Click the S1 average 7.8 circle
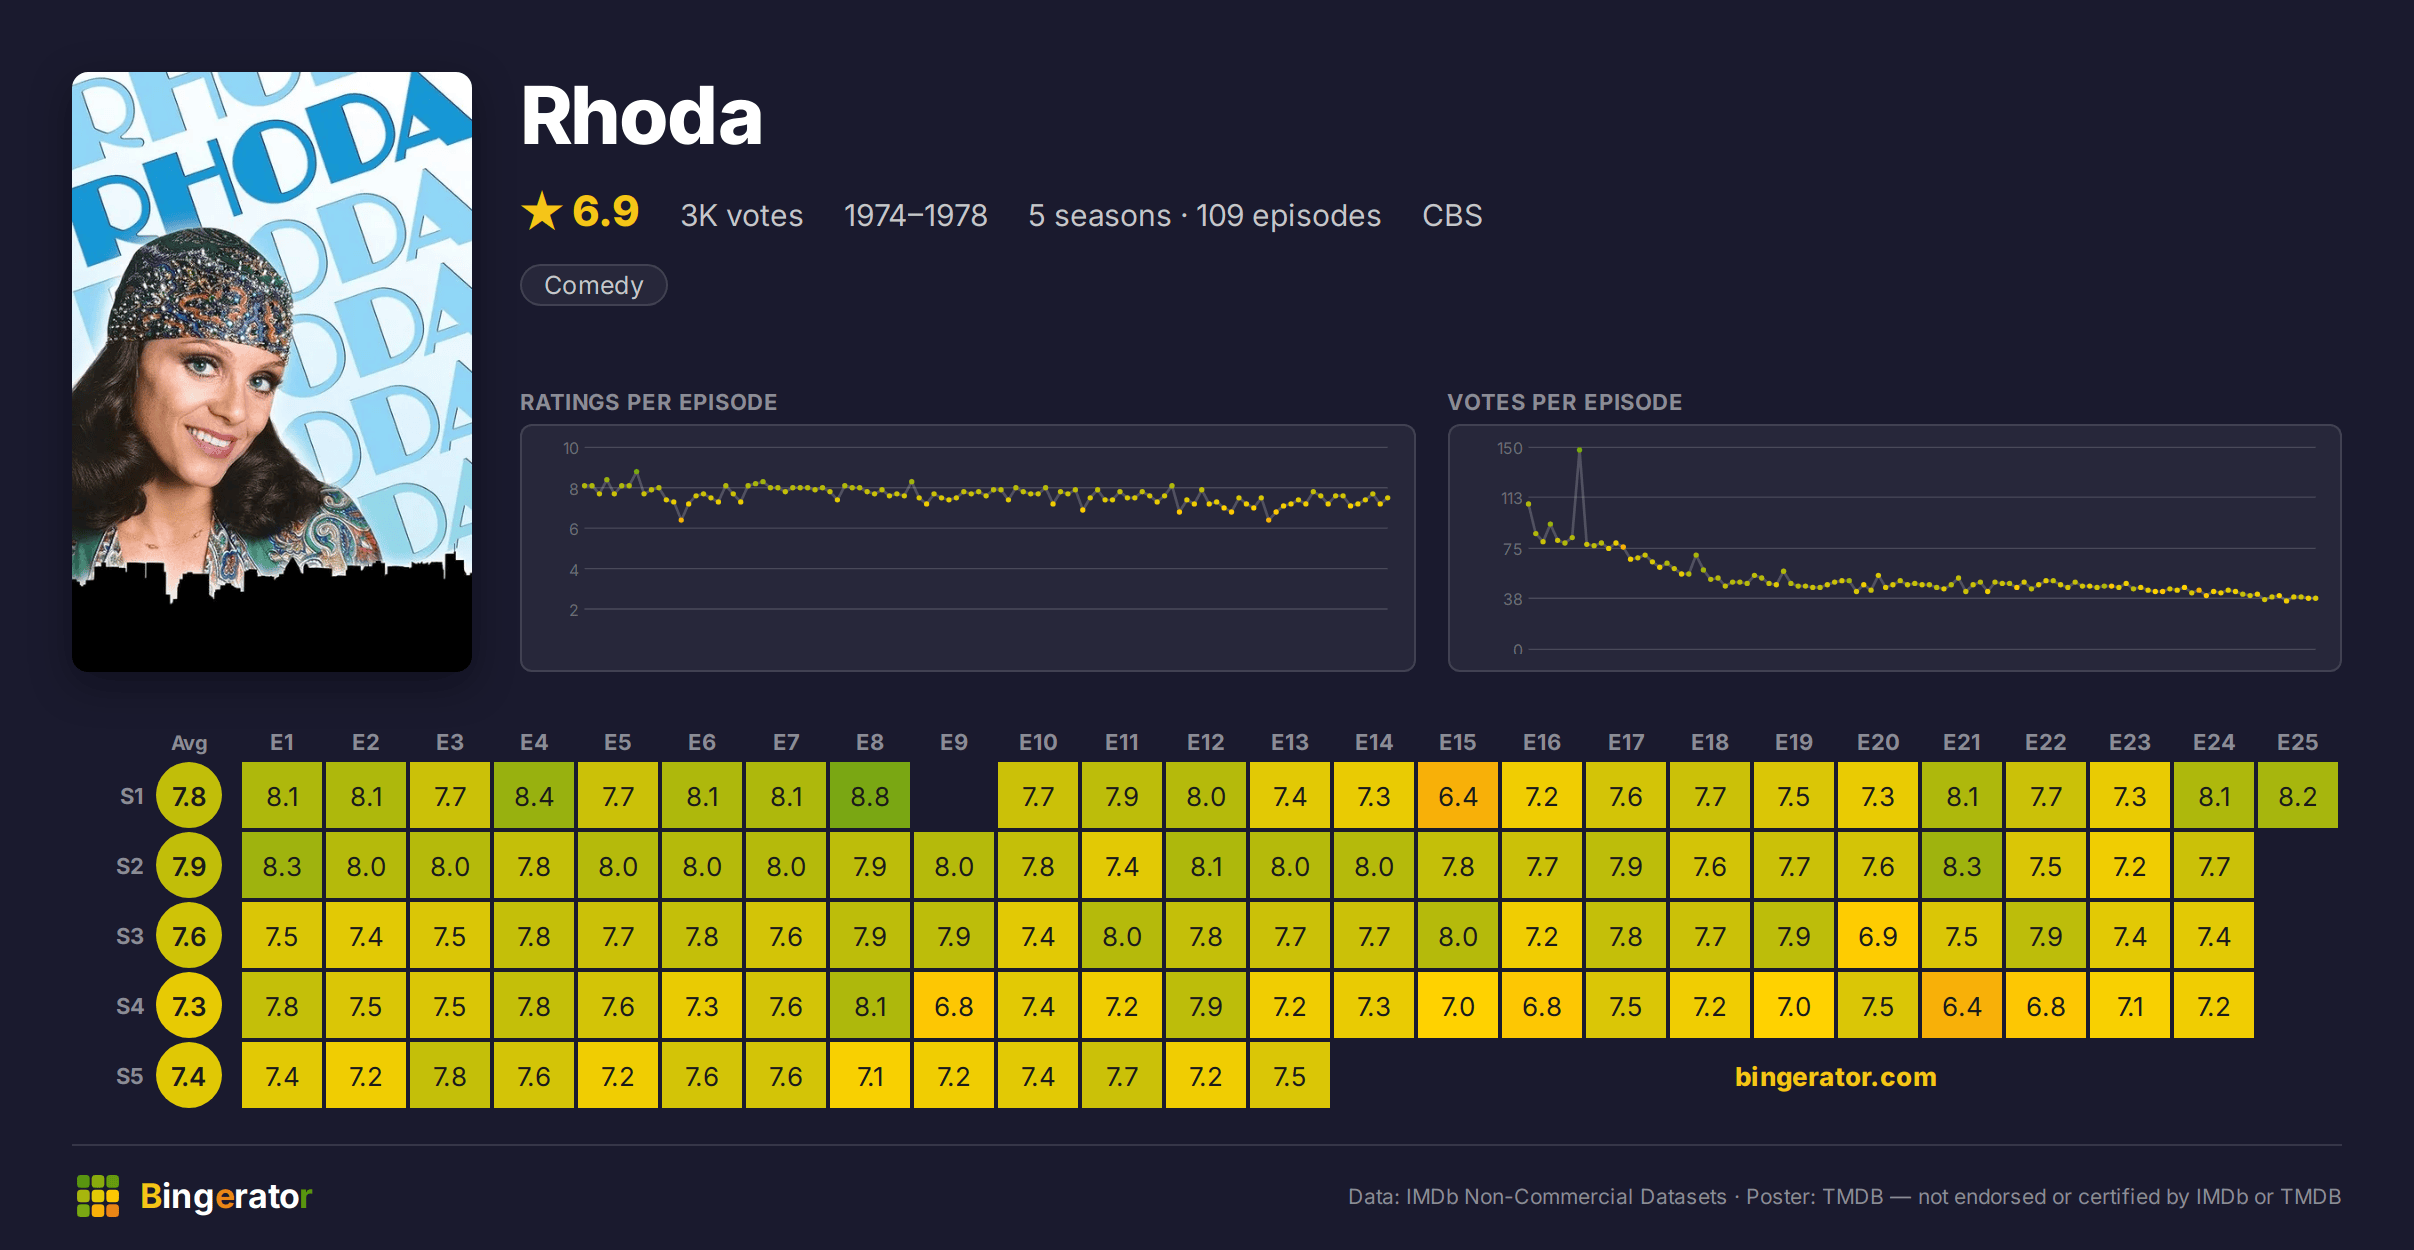Image resolution: width=2414 pixels, height=1250 pixels. coord(189,796)
